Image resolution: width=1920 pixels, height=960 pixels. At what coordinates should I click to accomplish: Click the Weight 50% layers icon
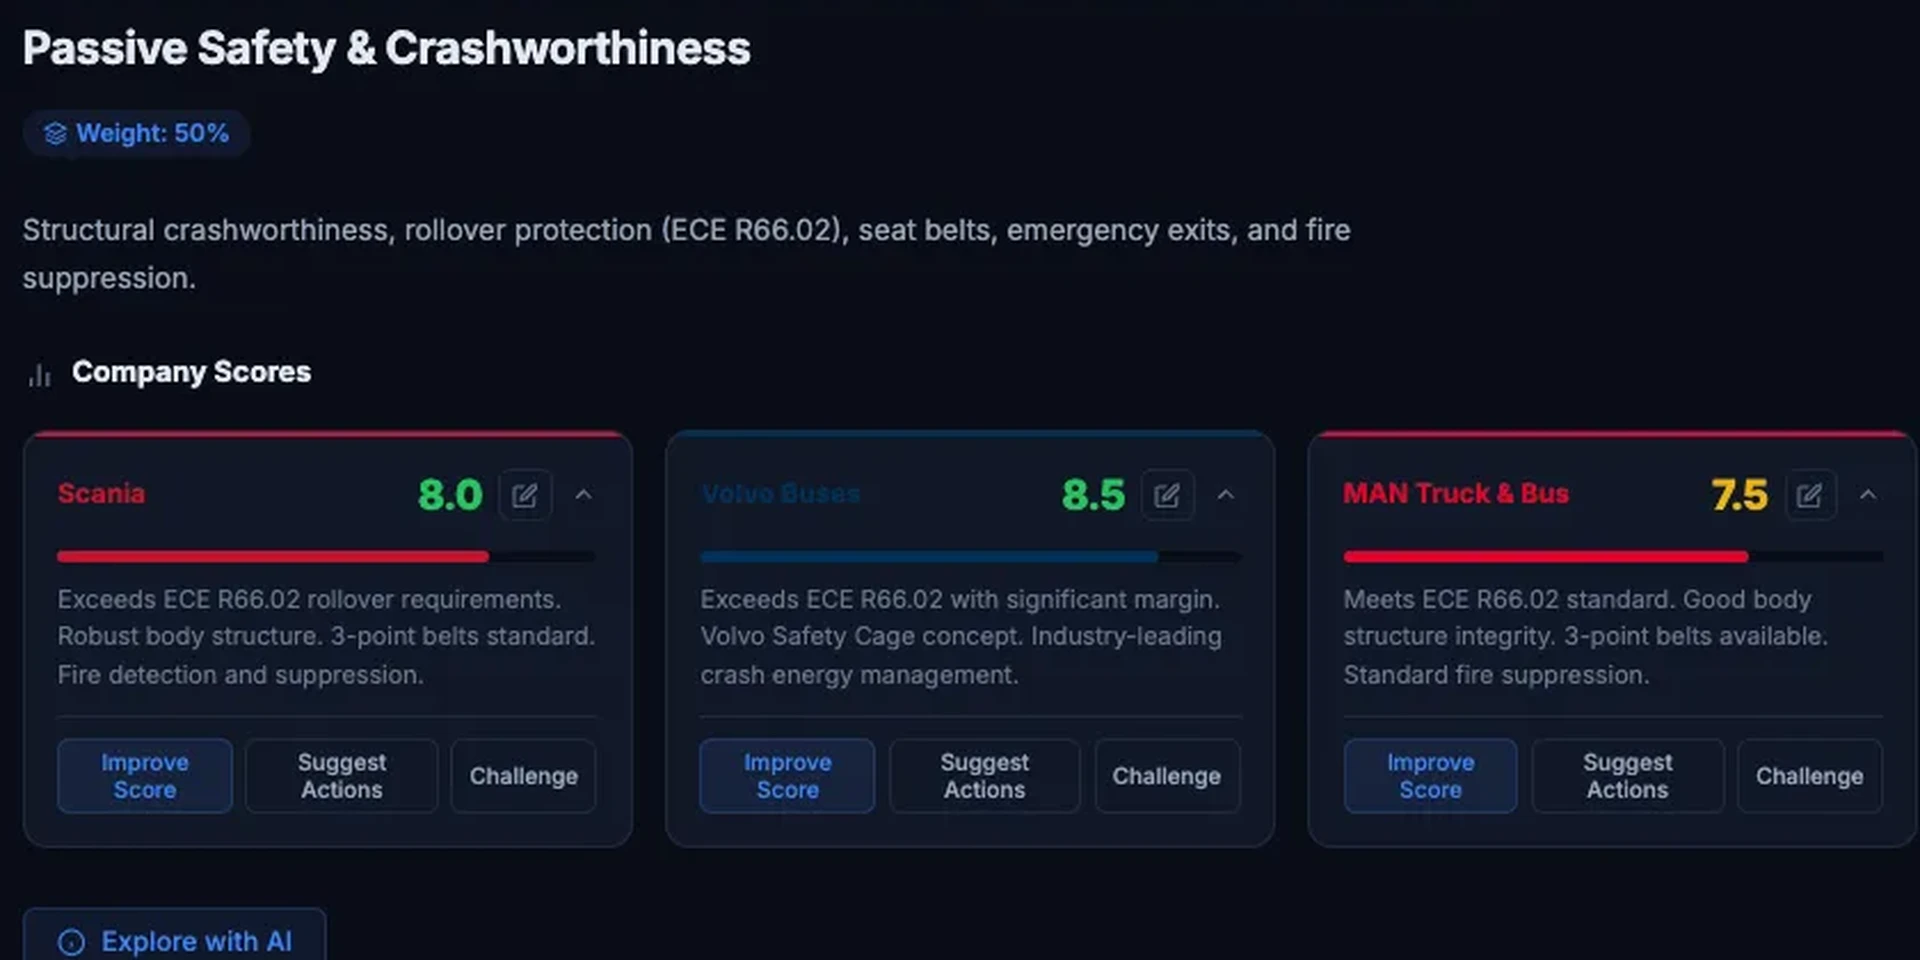pos(56,133)
